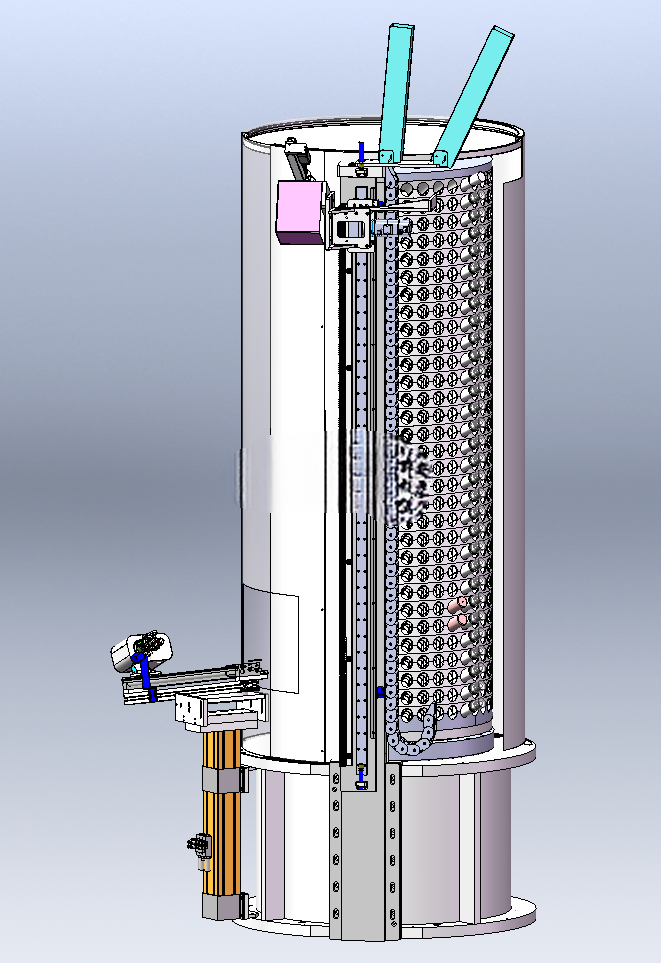Click the gray slotted support plate below
The width and height of the screenshot is (661, 963).
[x=364, y=851]
